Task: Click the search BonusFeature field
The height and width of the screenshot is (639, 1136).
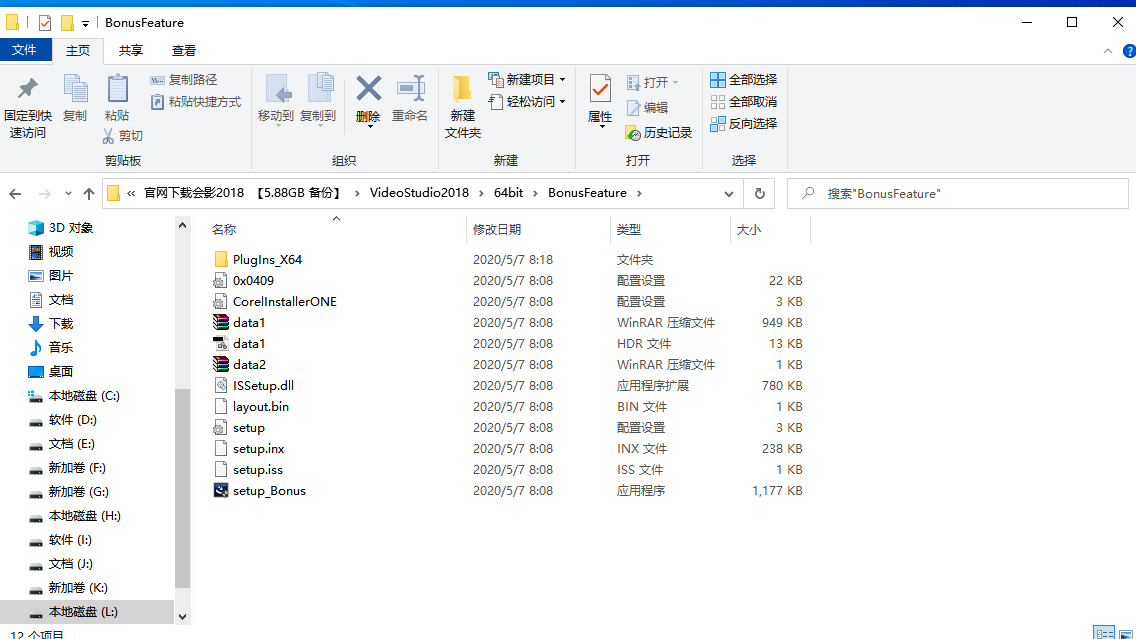Action: [958, 193]
